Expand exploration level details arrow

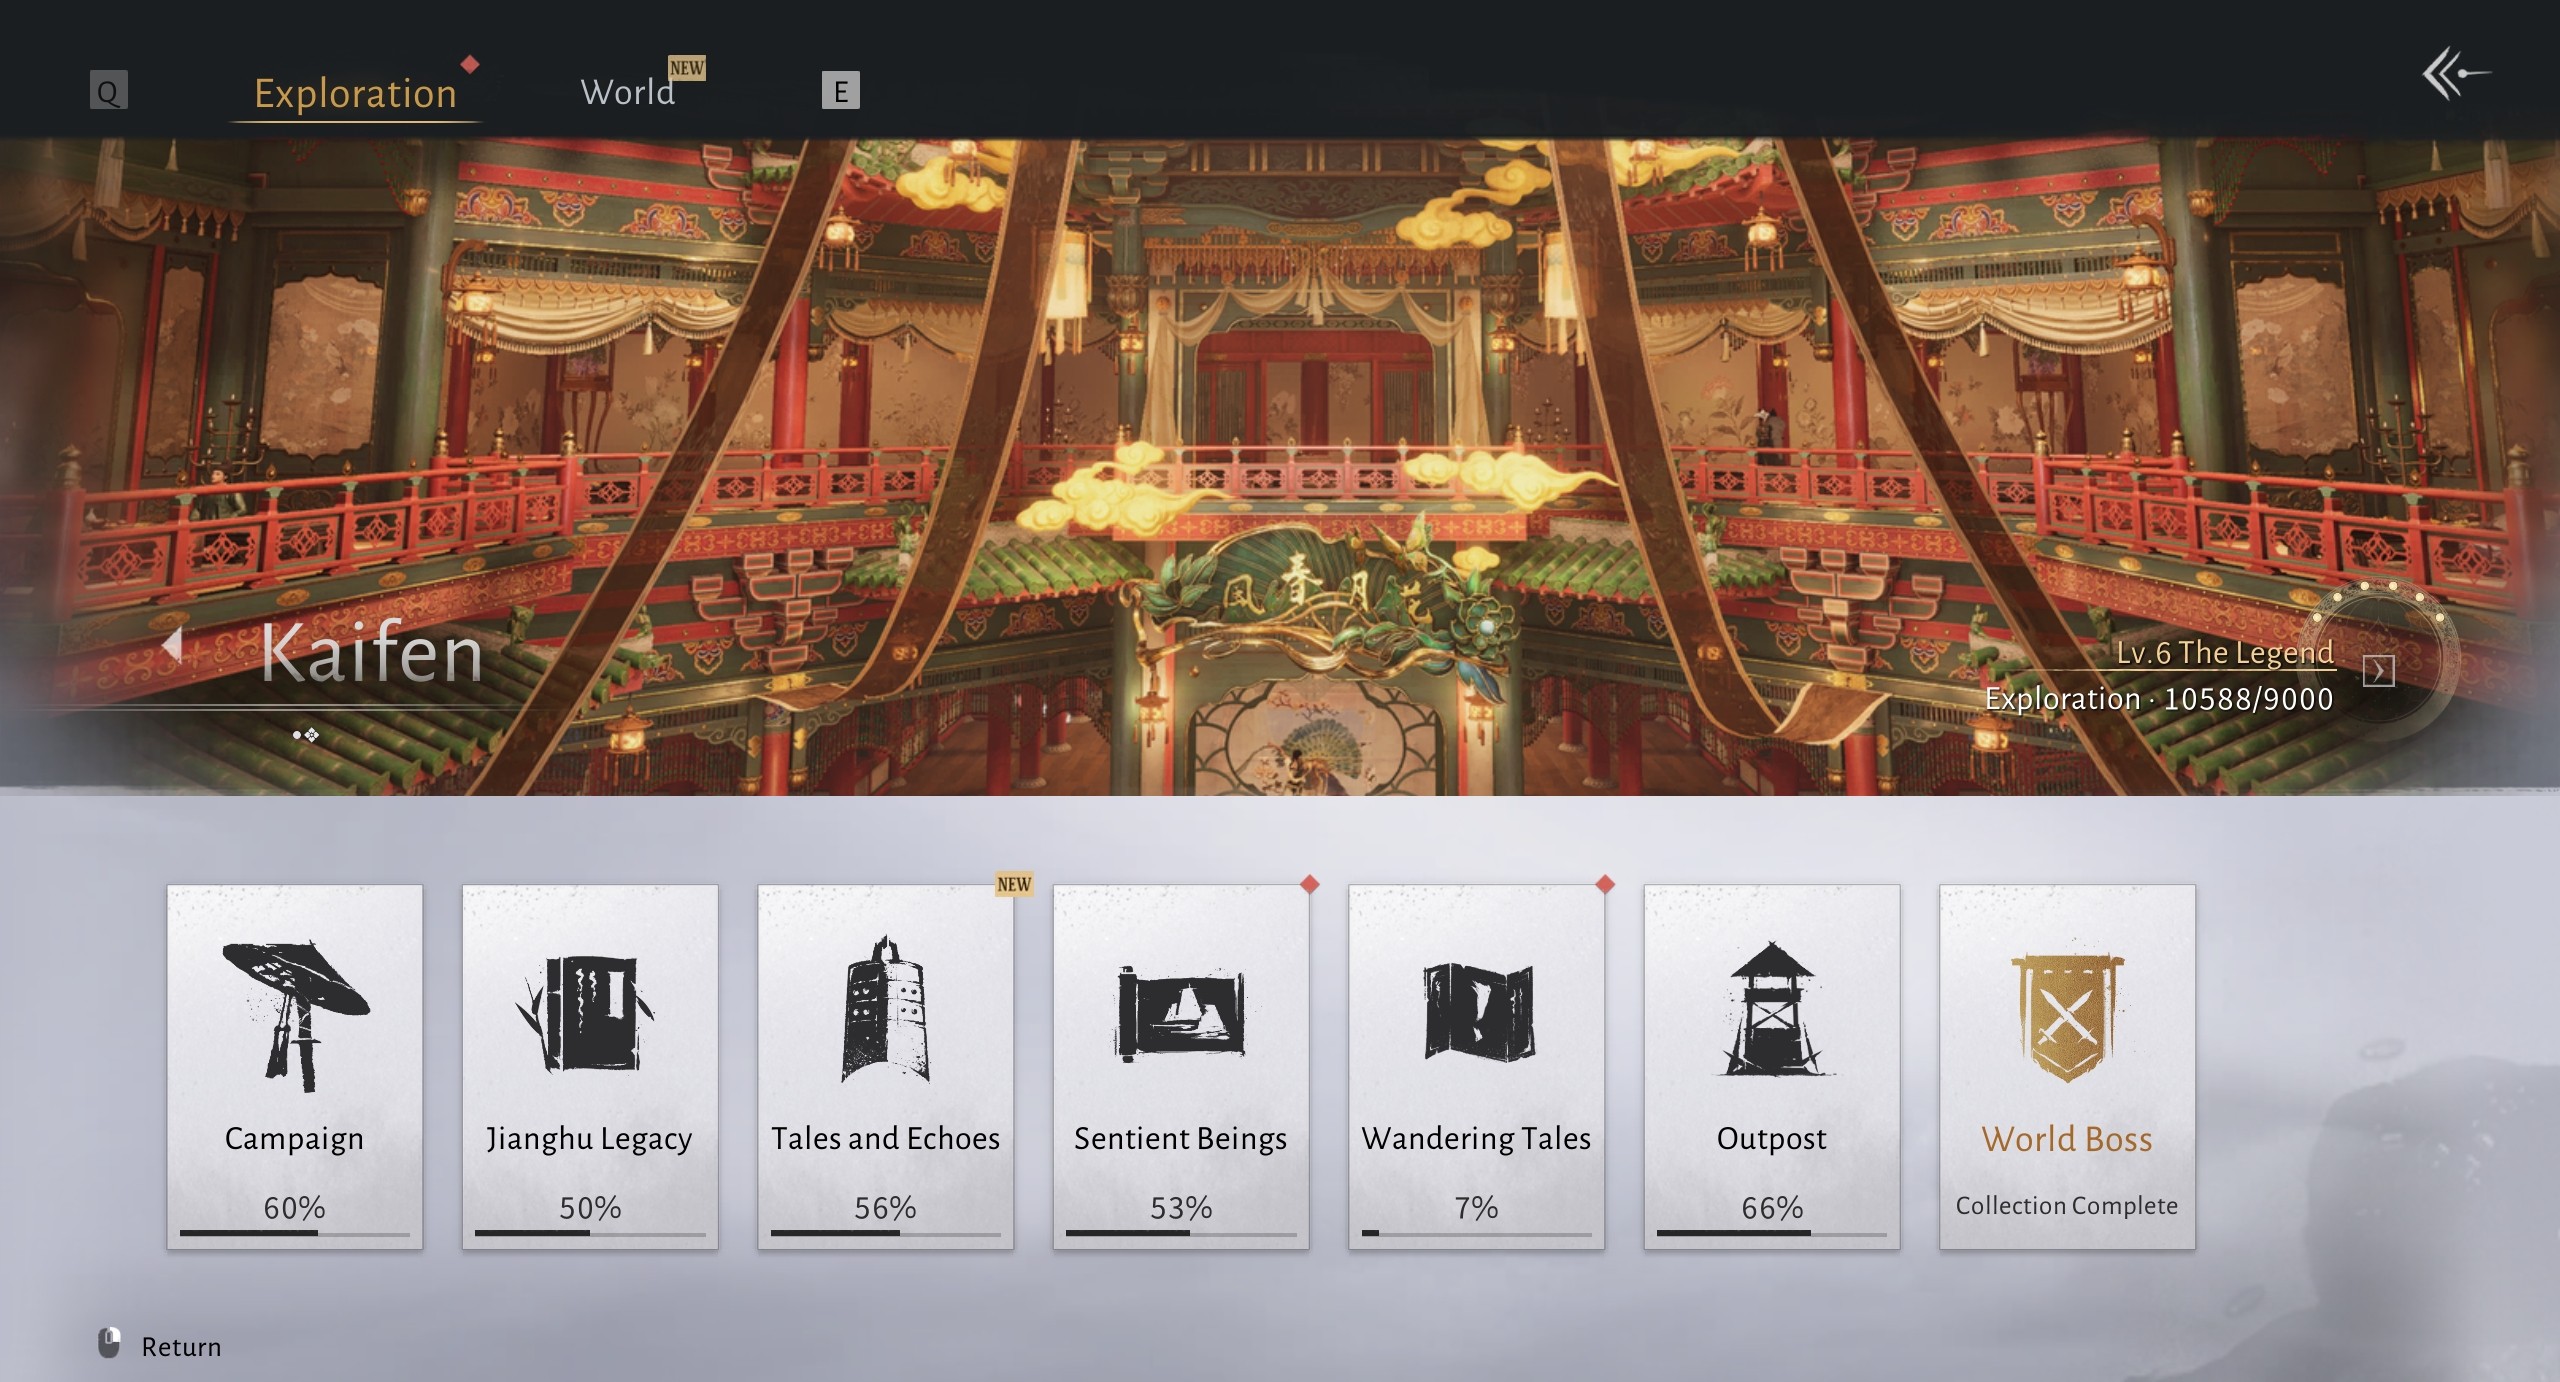pyautogui.click(x=2378, y=671)
